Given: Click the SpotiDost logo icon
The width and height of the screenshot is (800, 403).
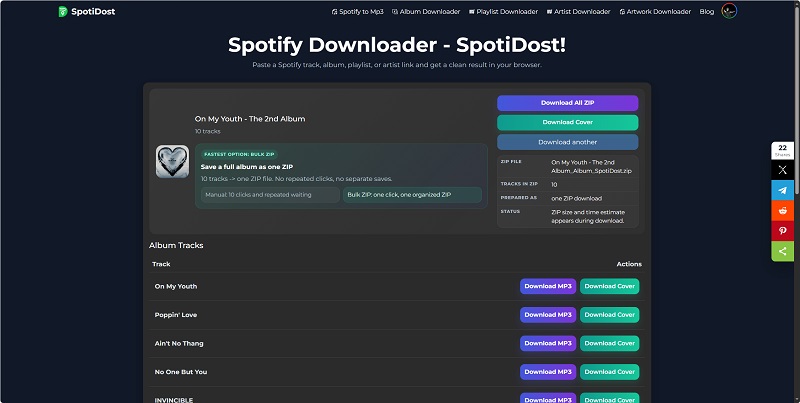Looking at the screenshot, I should (x=63, y=11).
